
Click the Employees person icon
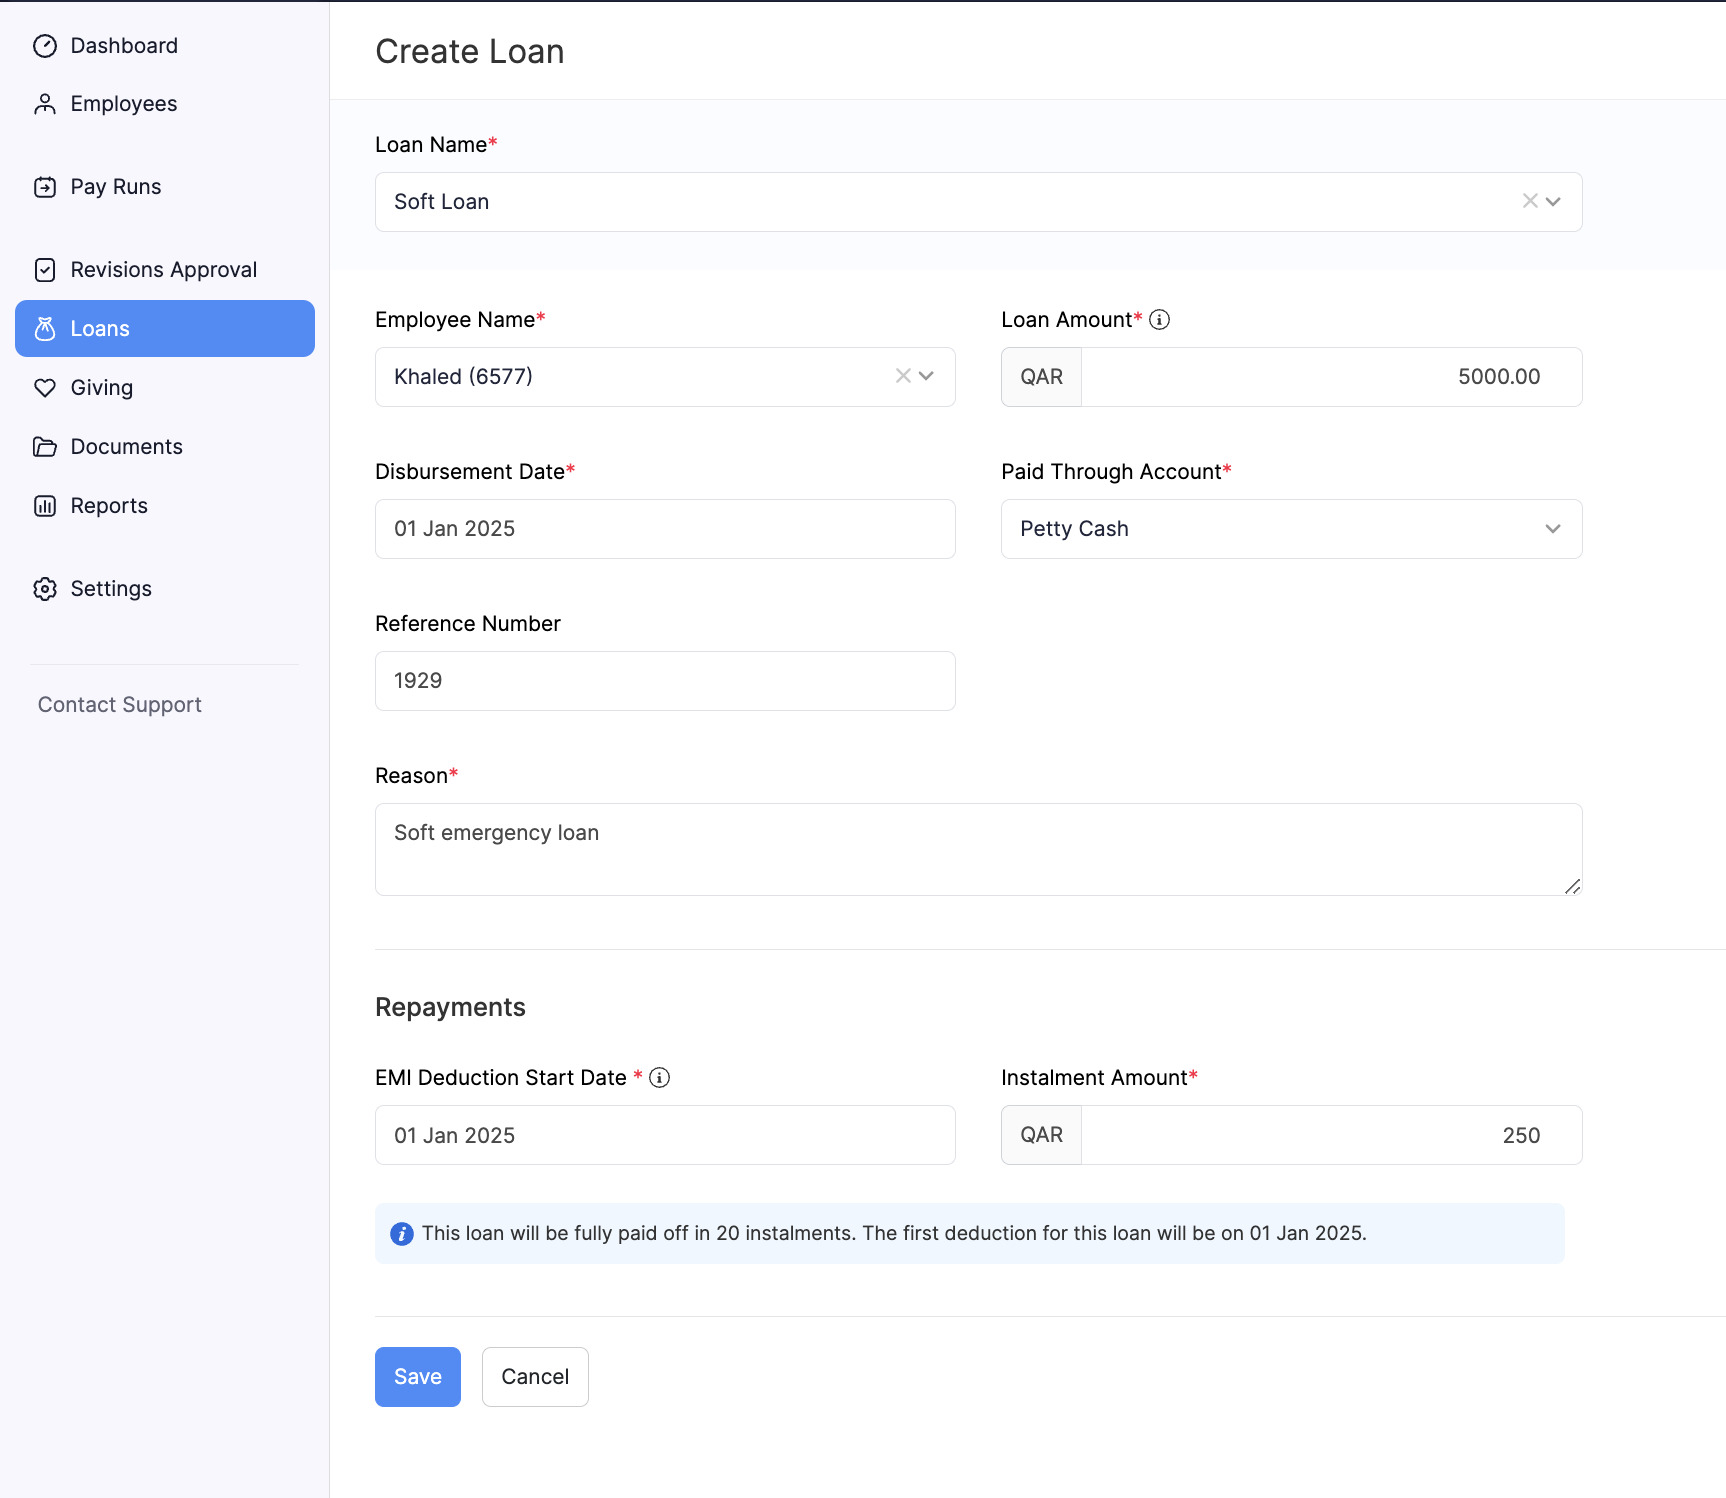point(45,104)
